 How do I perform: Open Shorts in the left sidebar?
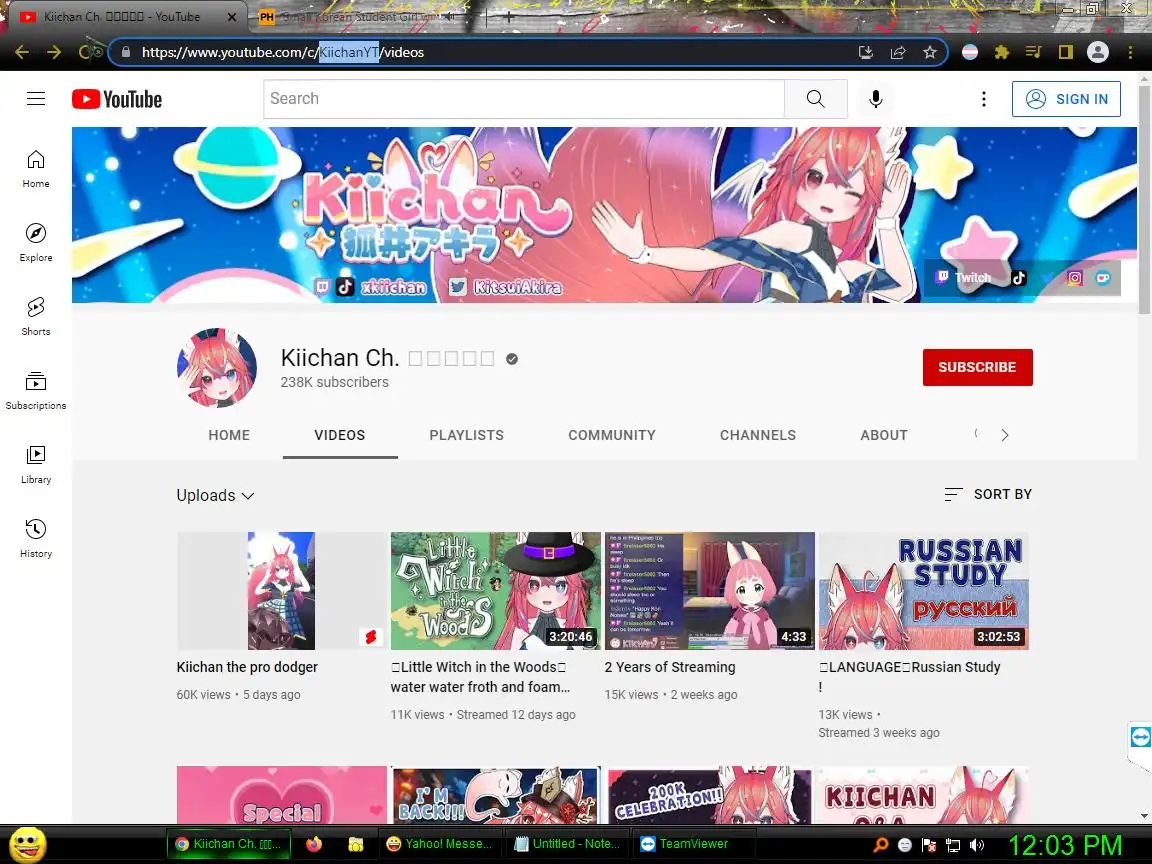(36, 317)
